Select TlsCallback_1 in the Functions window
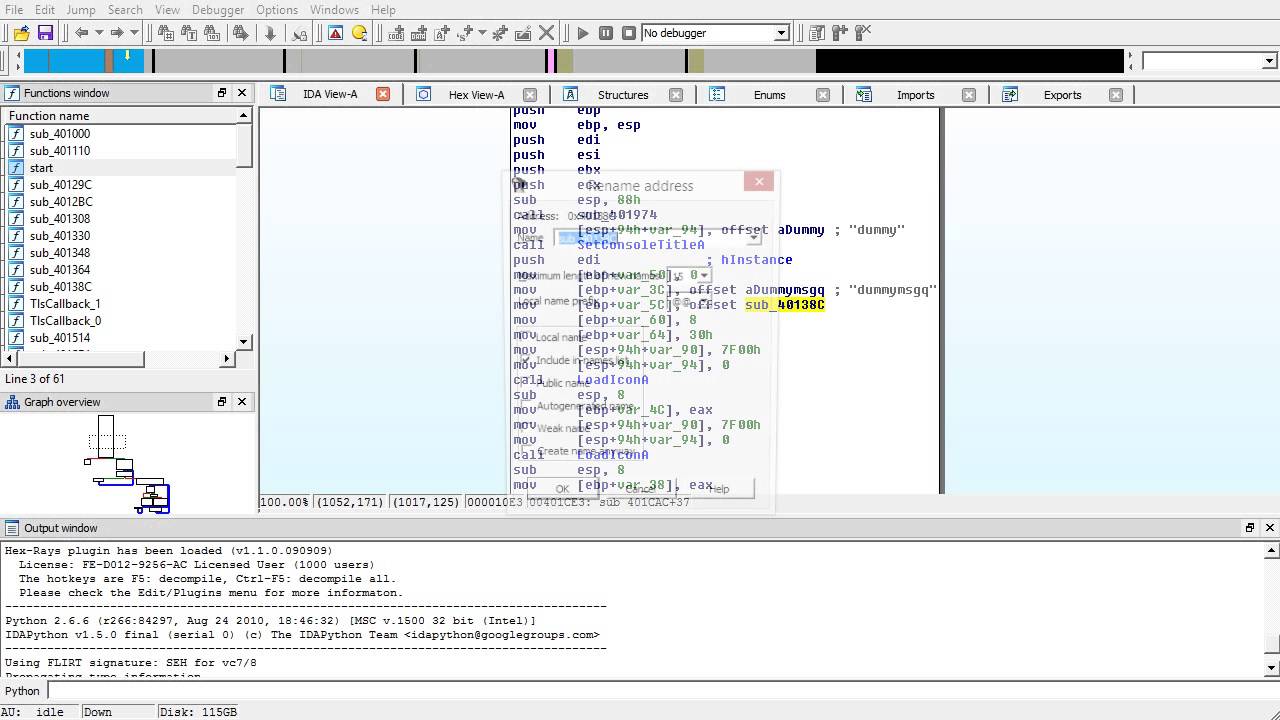This screenshot has width=1280, height=720. tap(65, 304)
